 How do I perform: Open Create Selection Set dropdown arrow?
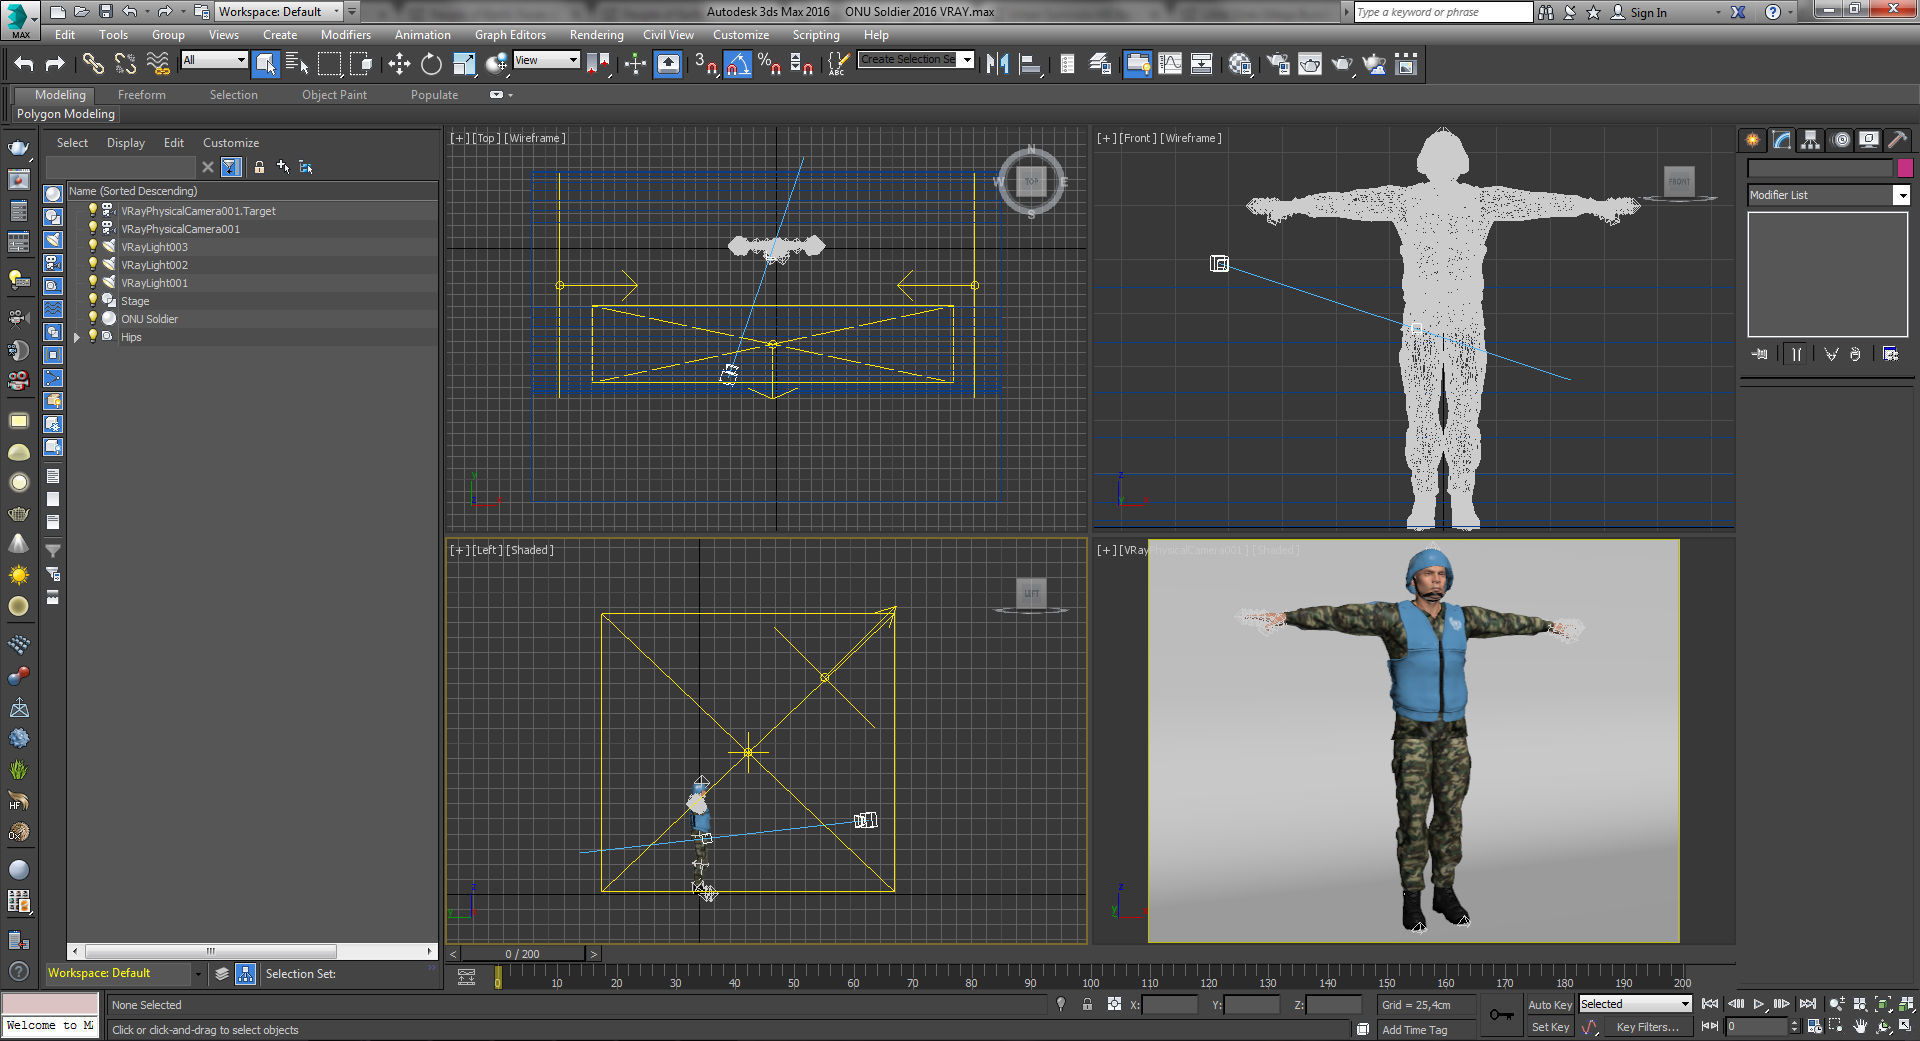(967, 60)
